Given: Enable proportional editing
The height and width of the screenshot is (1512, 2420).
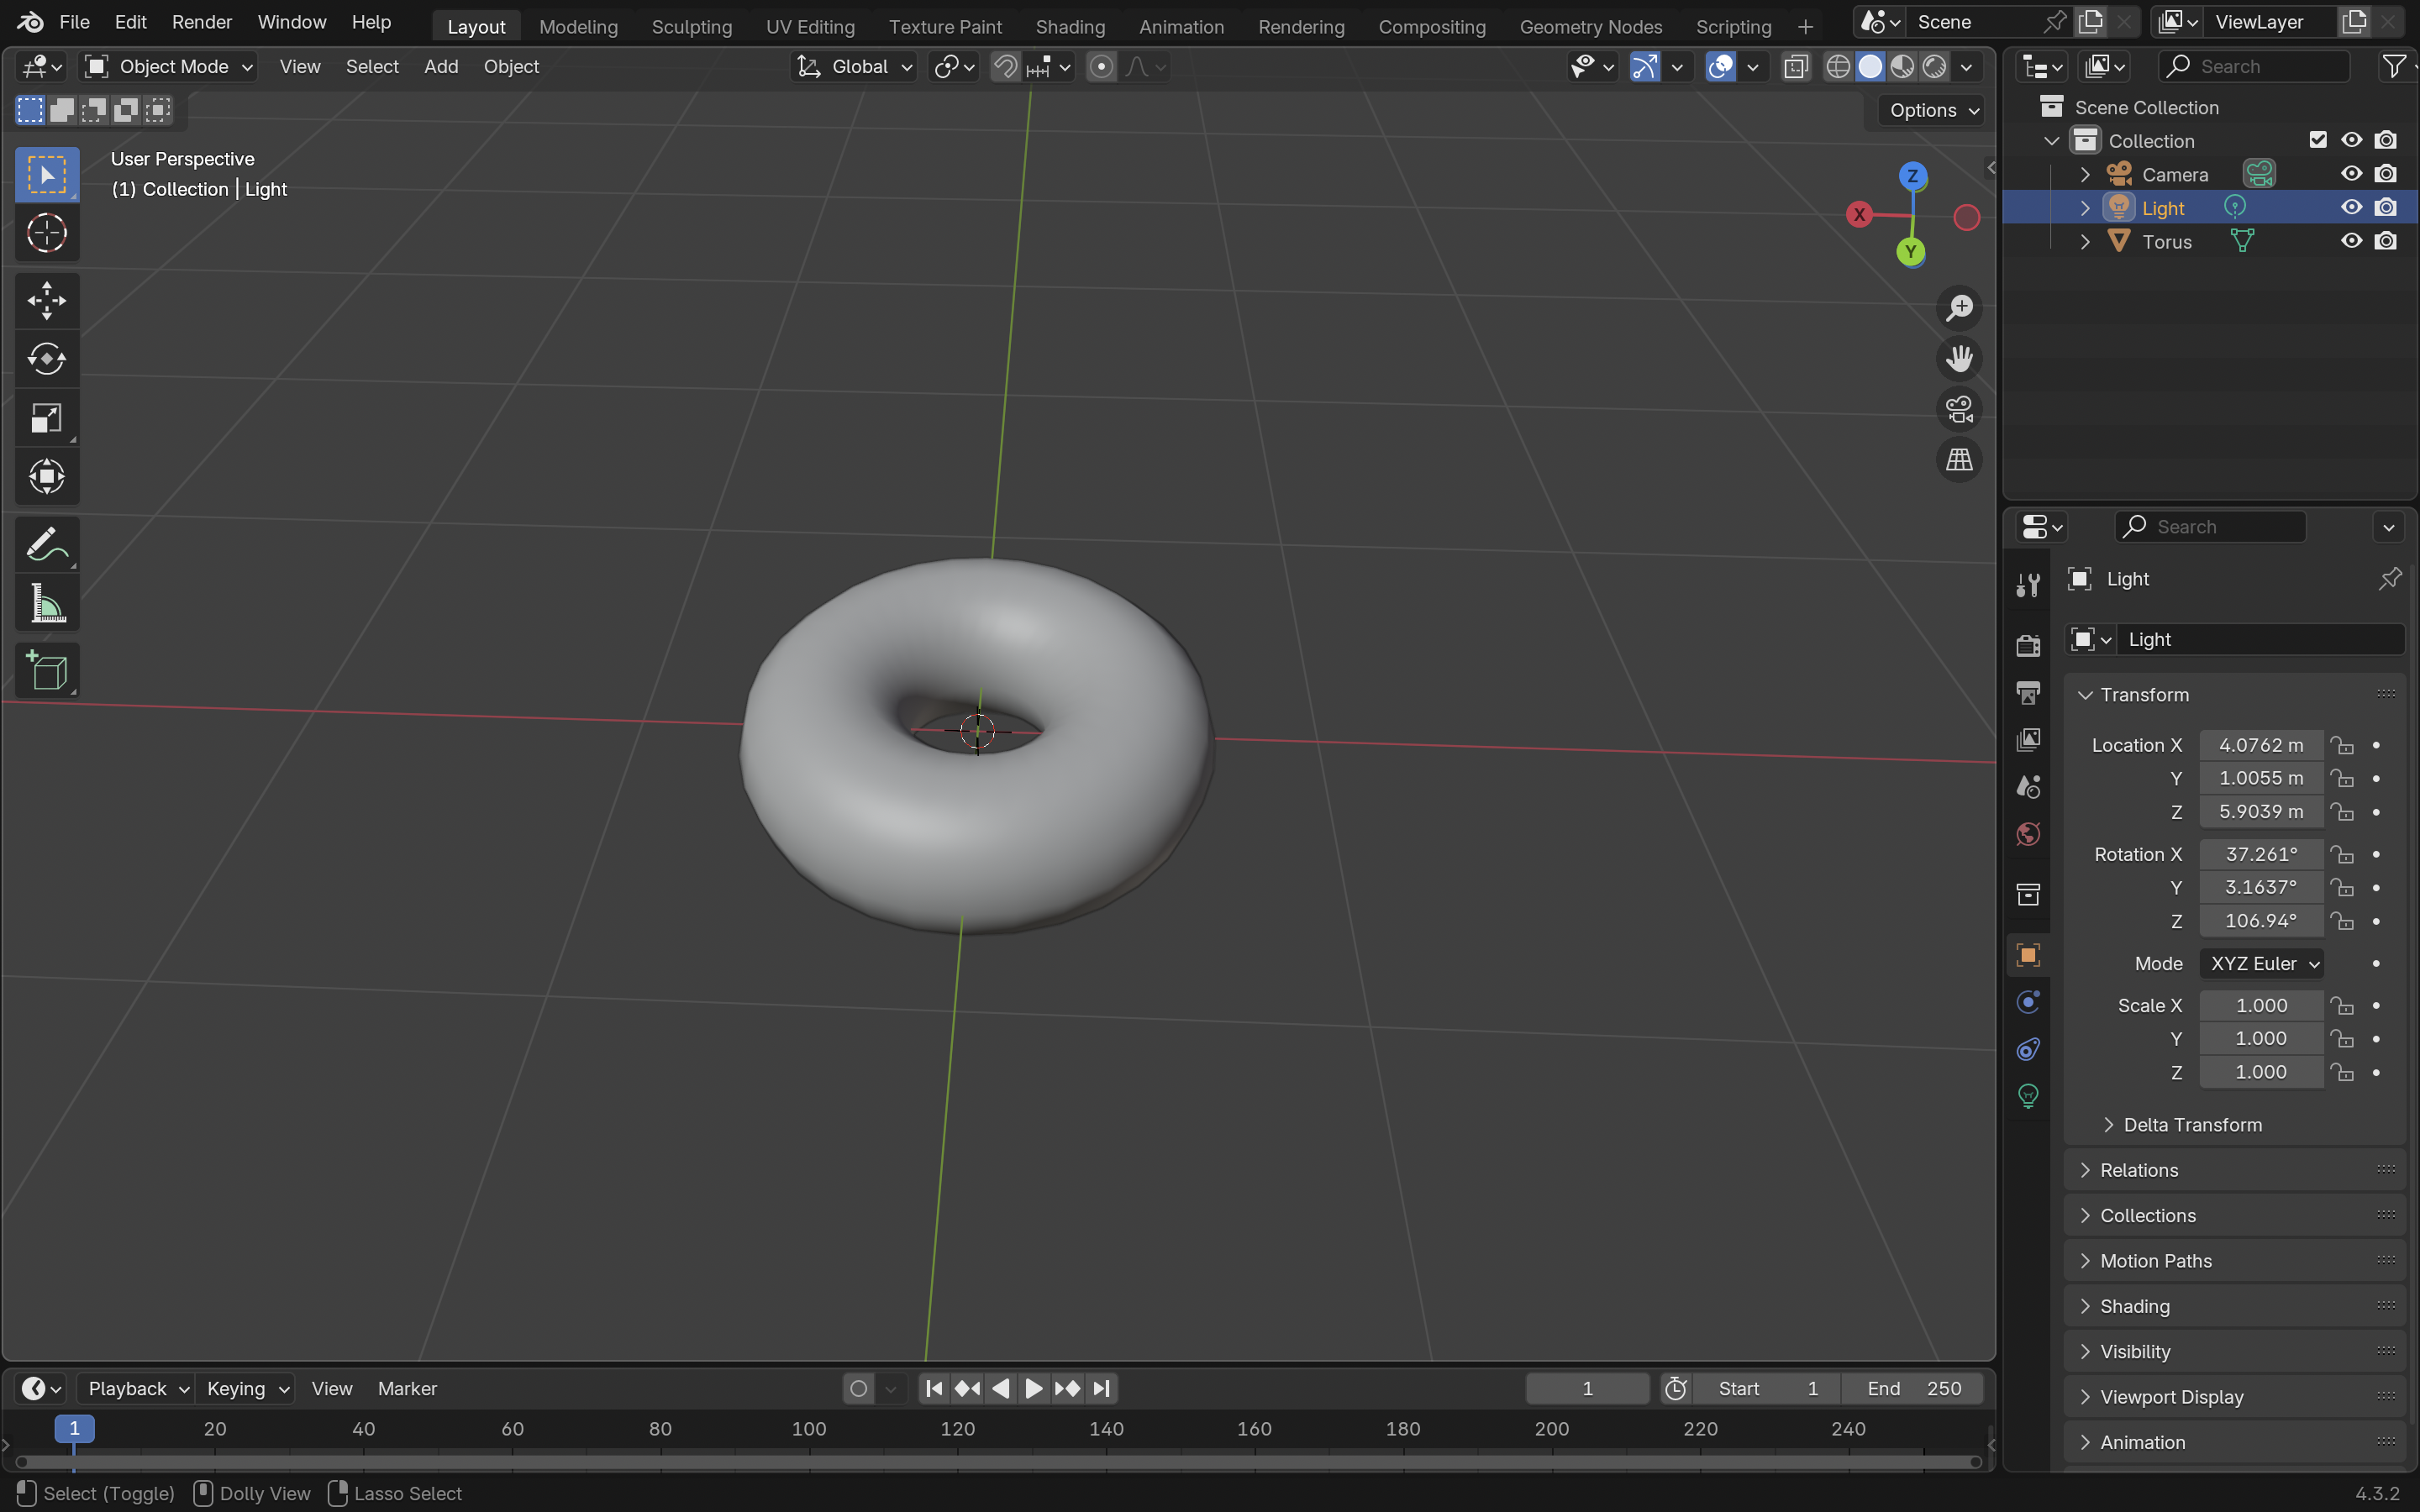Looking at the screenshot, I should click(1101, 67).
